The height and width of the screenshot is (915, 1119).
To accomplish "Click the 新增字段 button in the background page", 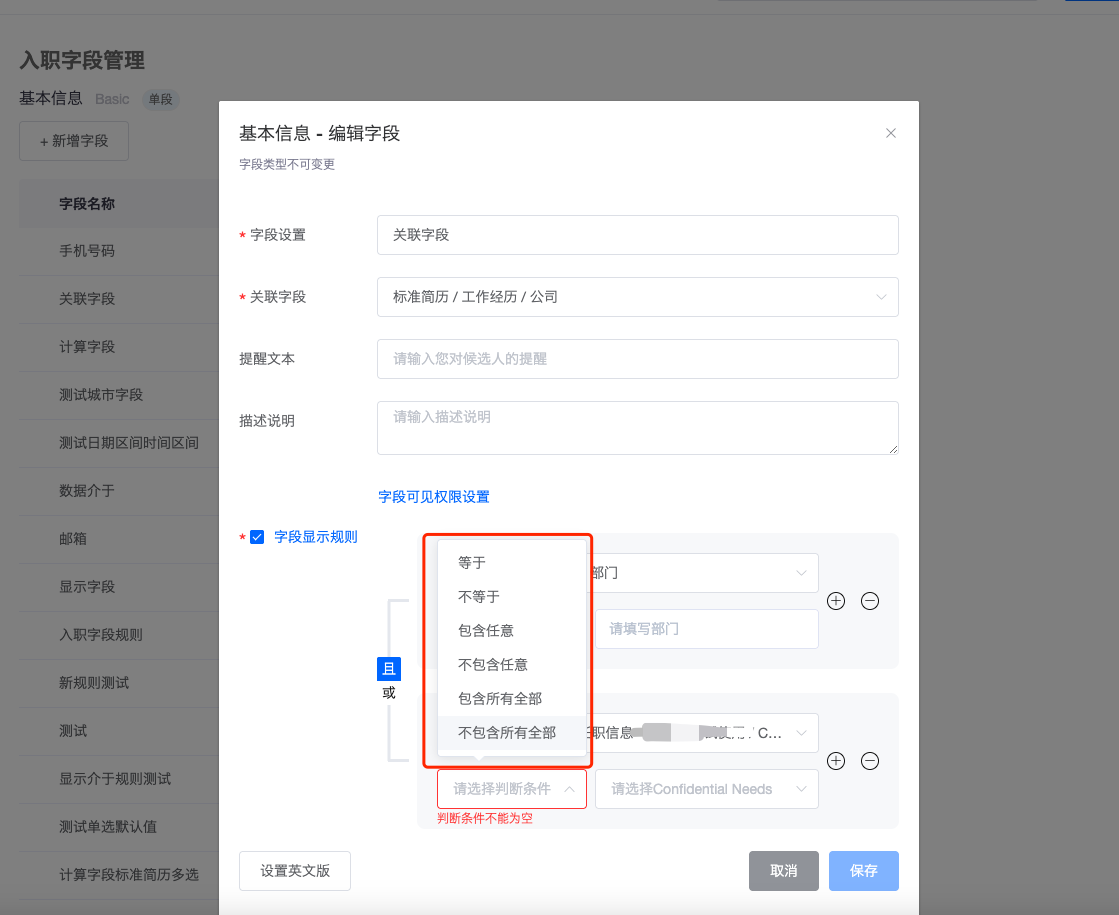I will point(74,141).
